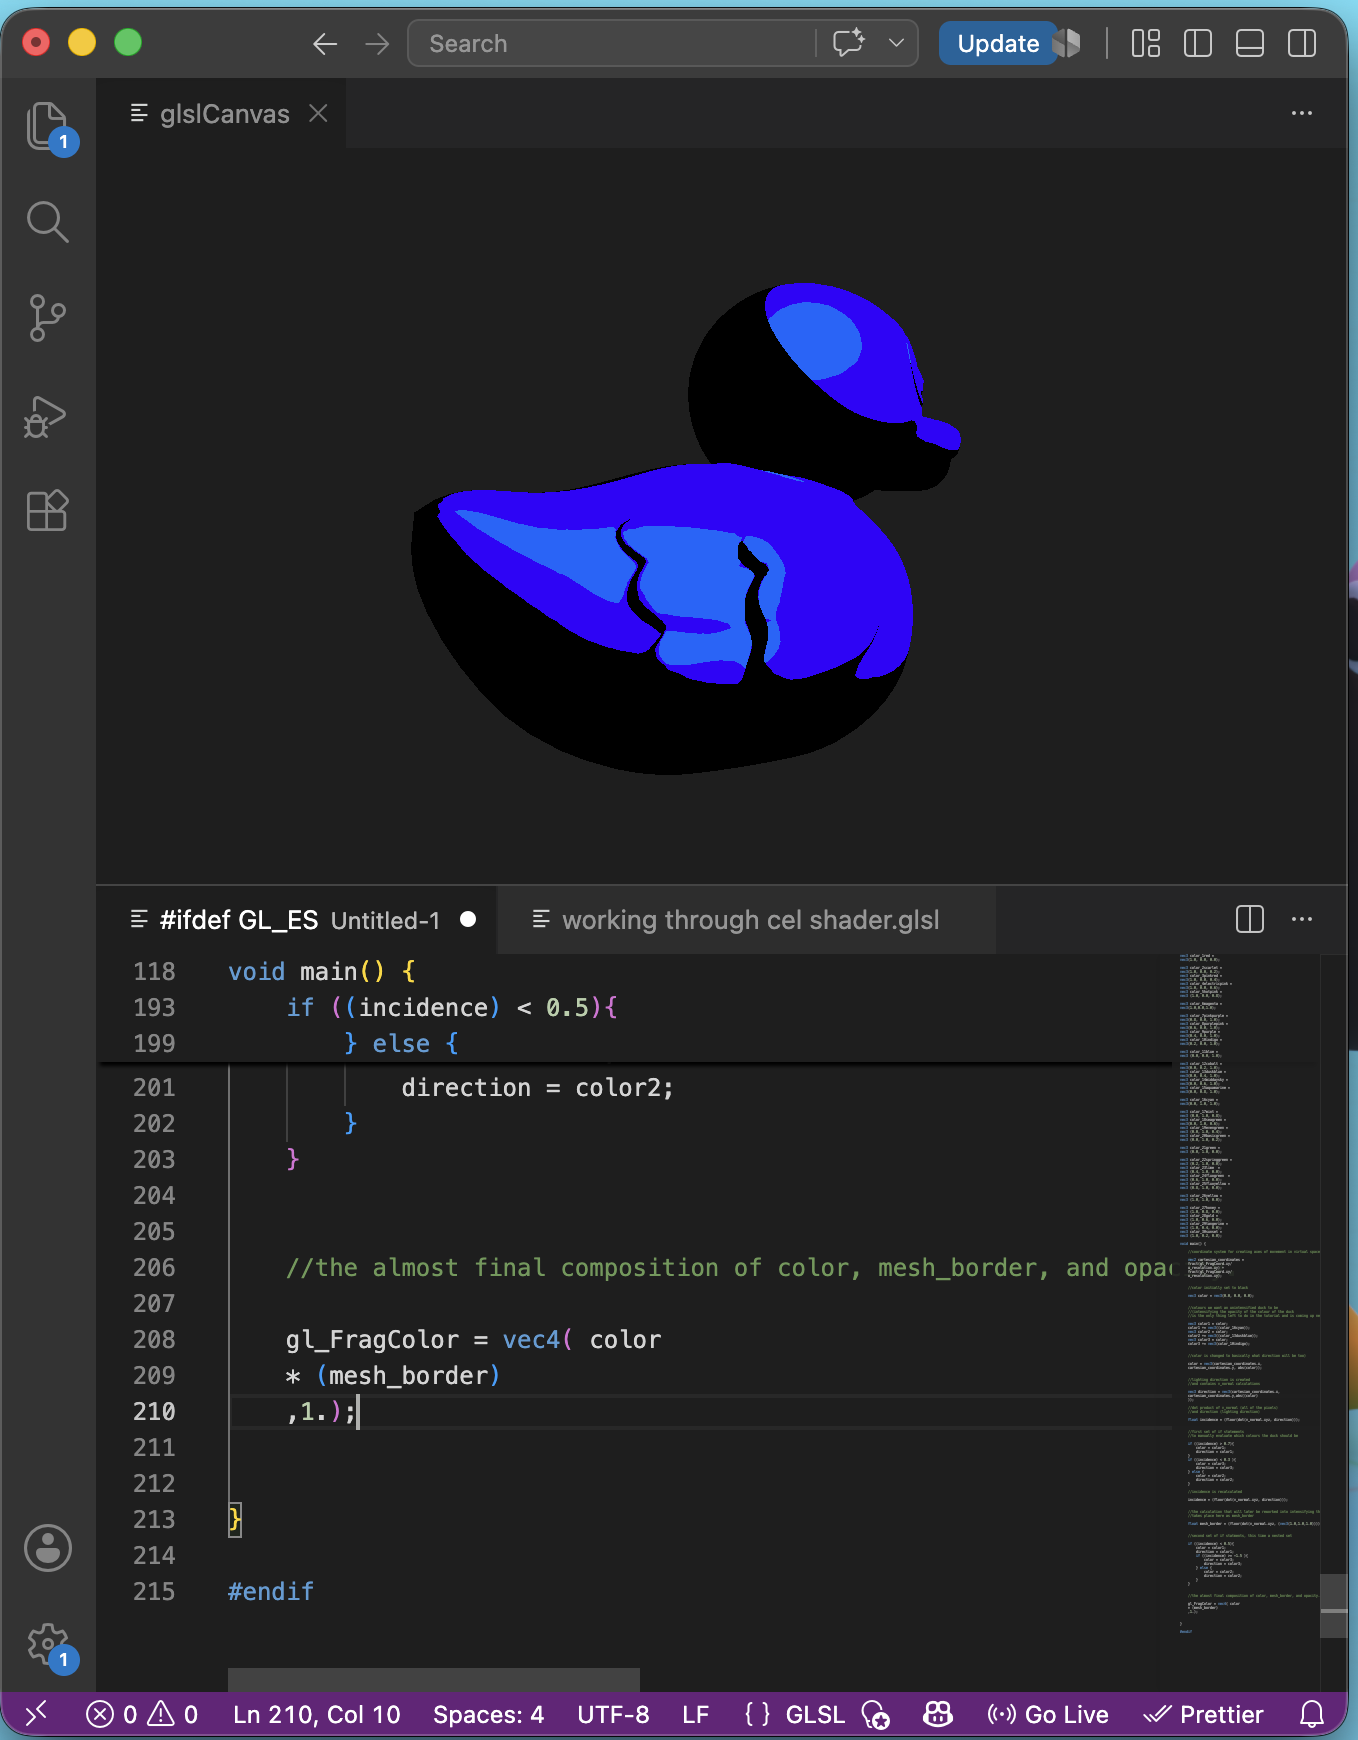This screenshot has width=1358, height=1740.
Task: Open the Search view in activity bar
Action: pos(48,222)
